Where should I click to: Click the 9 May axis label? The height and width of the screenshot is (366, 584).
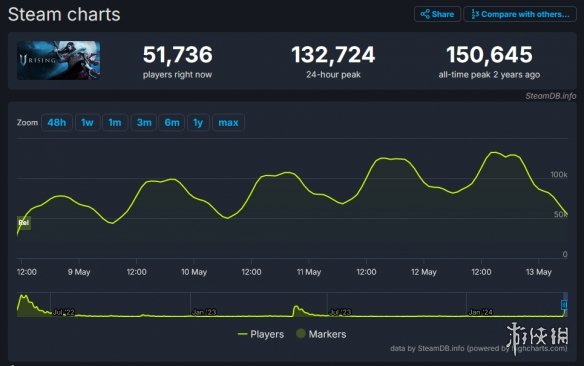79,272
